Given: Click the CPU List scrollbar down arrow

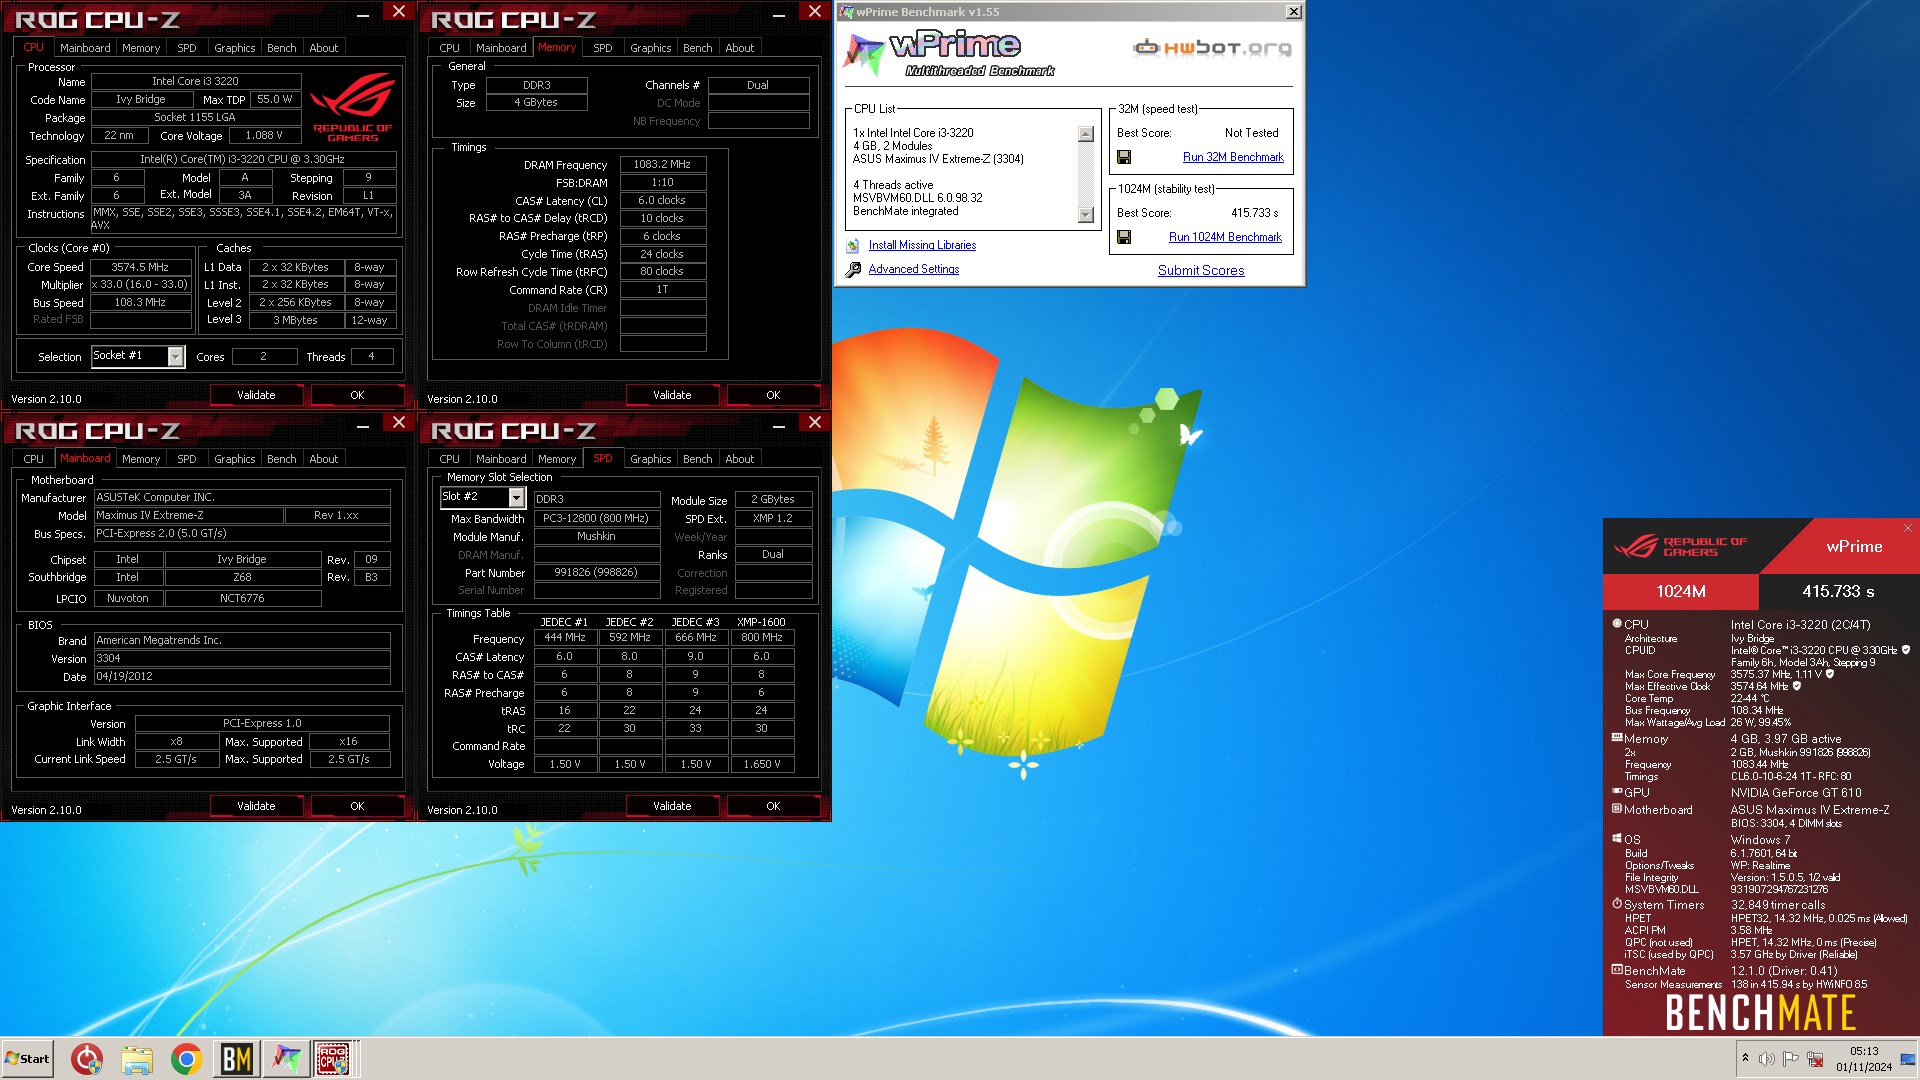Looking at the screenshot, I should coord(1086,215).
